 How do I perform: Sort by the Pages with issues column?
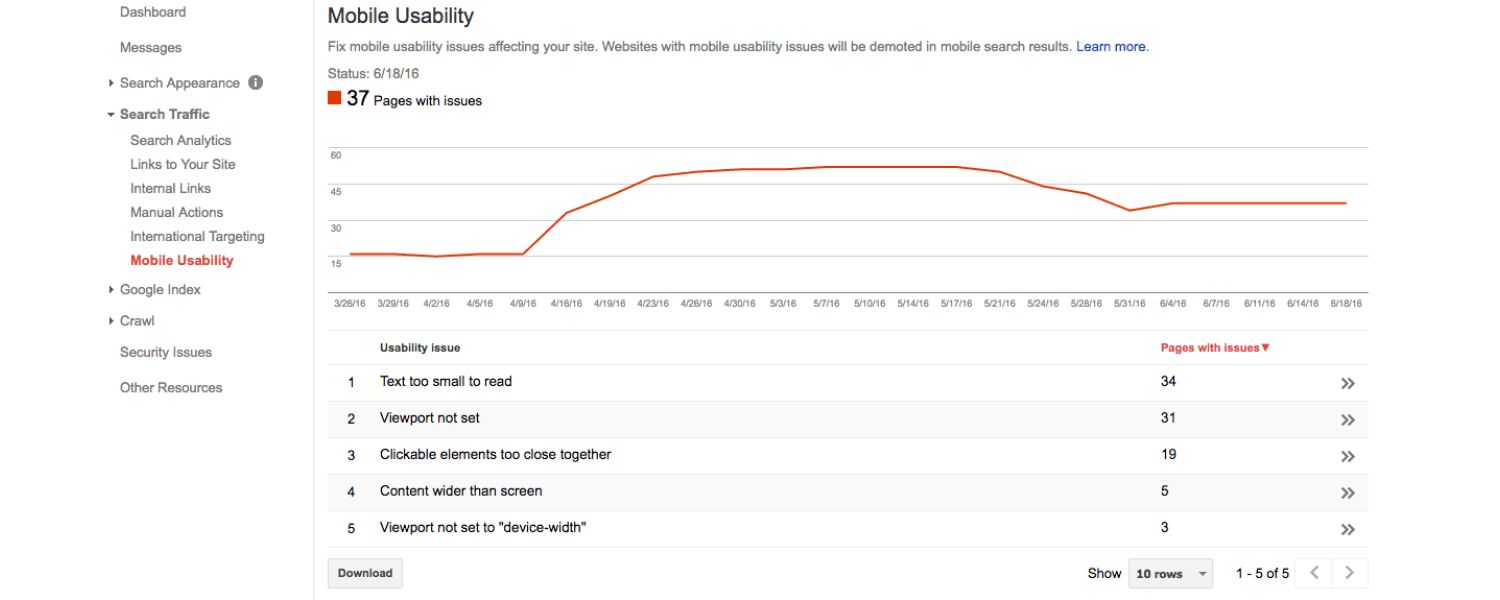1213,346
